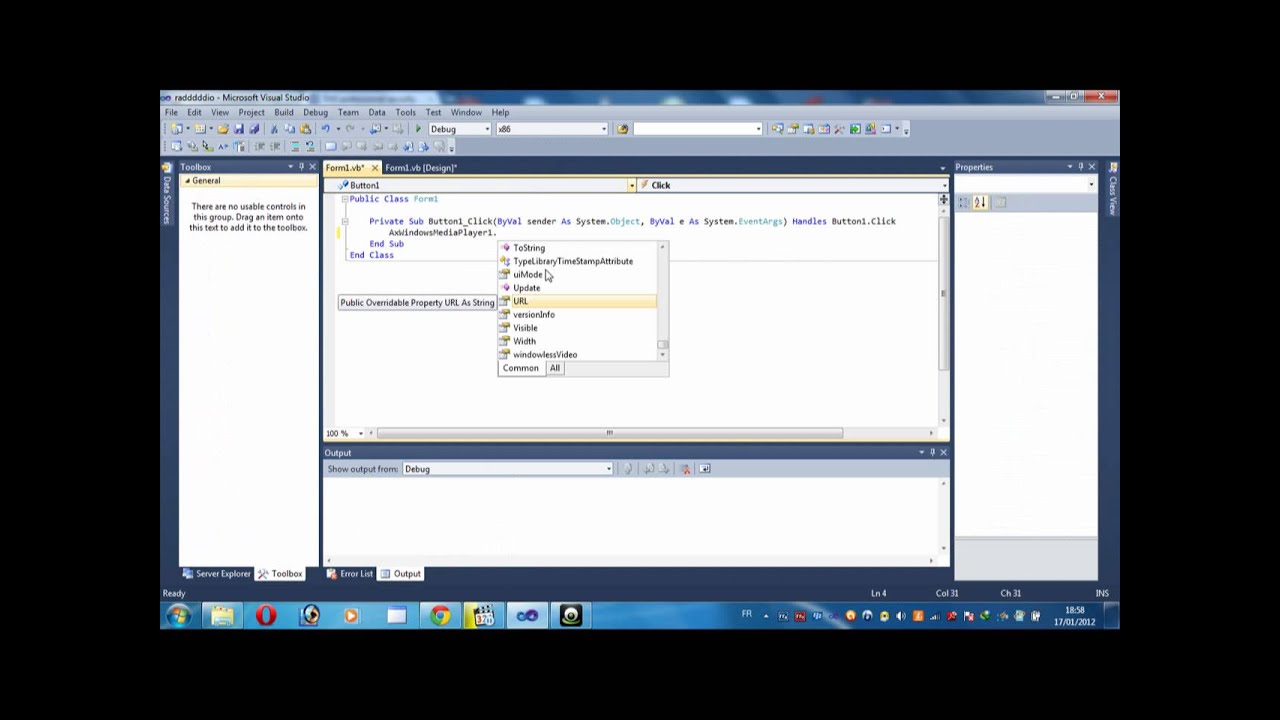Close the Form1.vb tab
1280x720 pixels.
(375, 168)
